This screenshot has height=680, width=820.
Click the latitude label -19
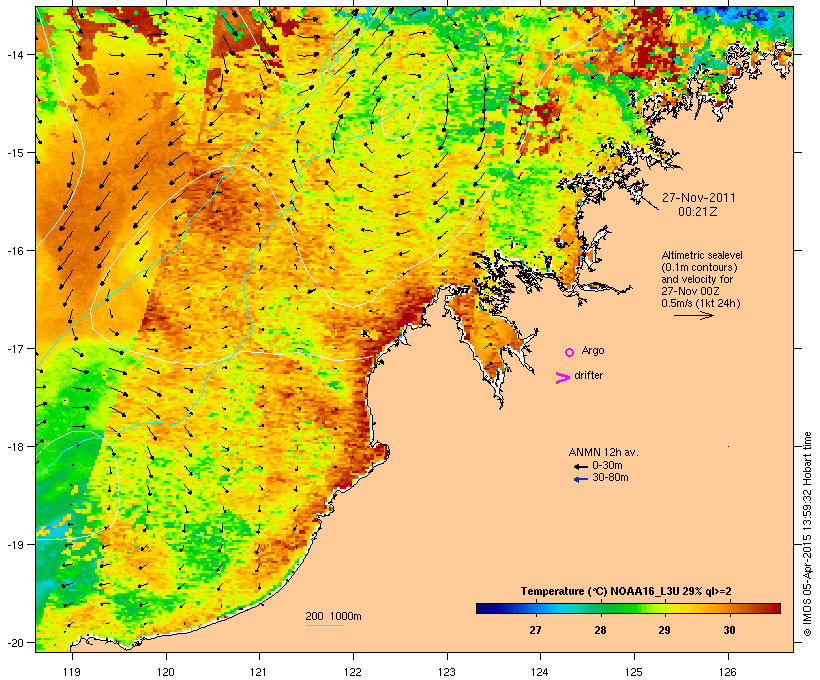coord(14,545)
